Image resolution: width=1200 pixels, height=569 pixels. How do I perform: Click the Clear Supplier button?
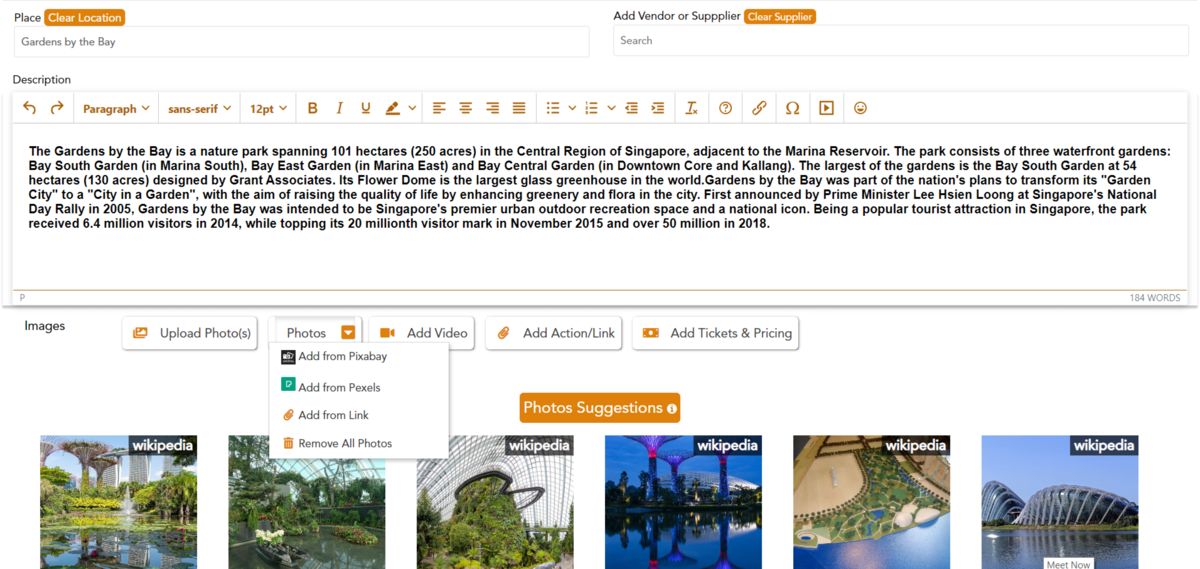click(x=780, y=16)
